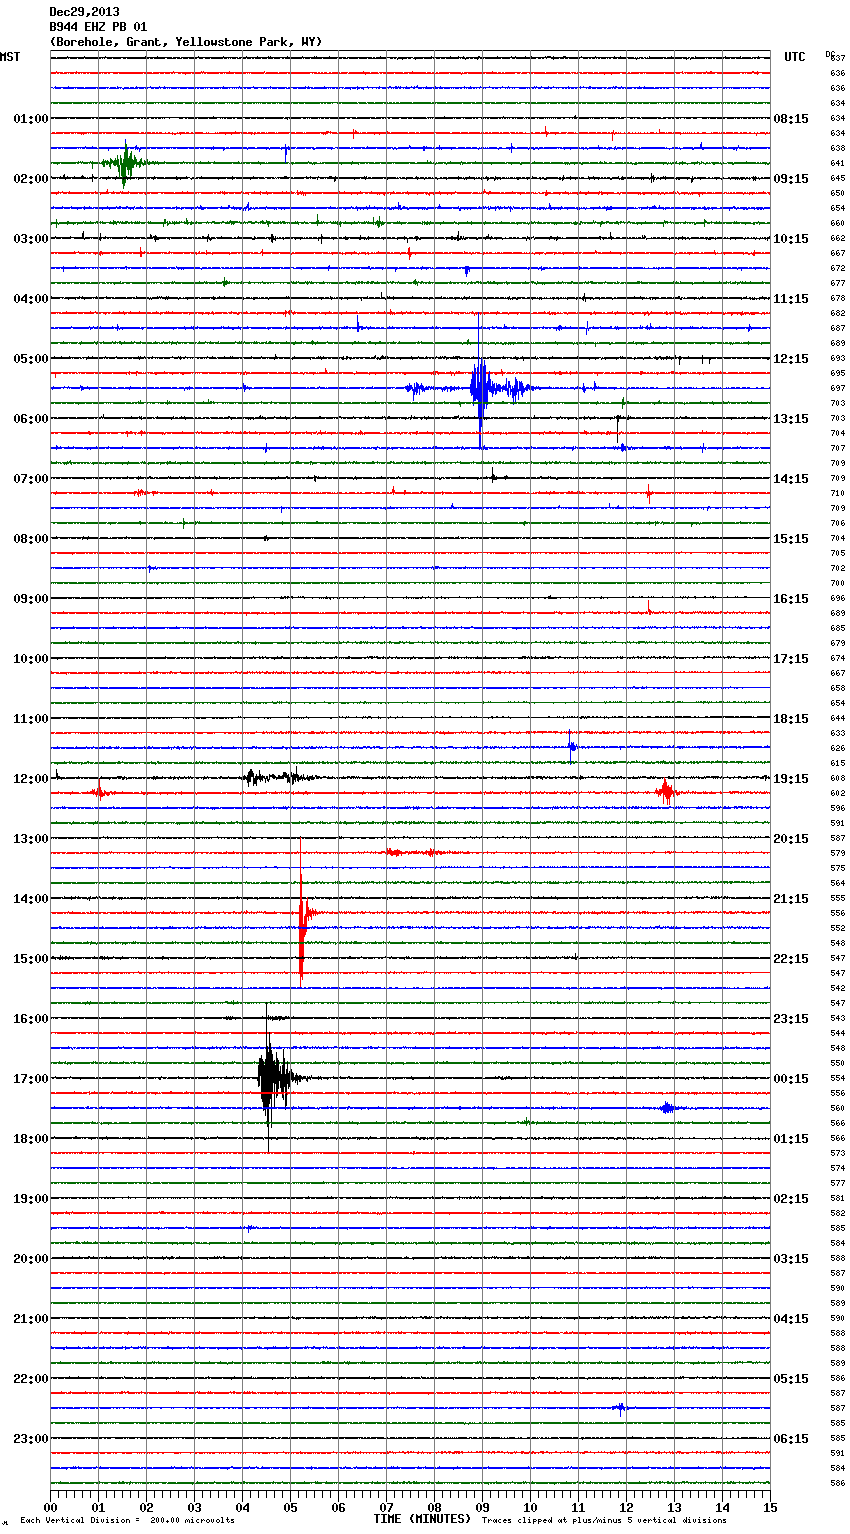850x1534 pixels.
Task: Click the 21:15 UTC time label
Action: 791,899
